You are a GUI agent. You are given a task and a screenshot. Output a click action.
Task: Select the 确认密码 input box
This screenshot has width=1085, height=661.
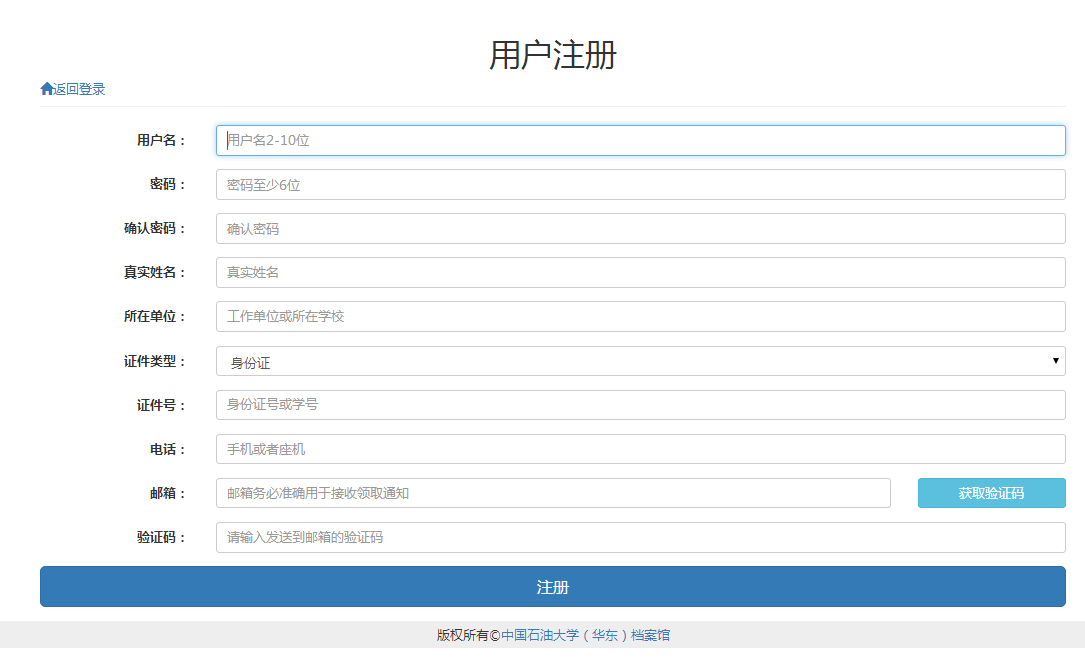tap(640, 229)
